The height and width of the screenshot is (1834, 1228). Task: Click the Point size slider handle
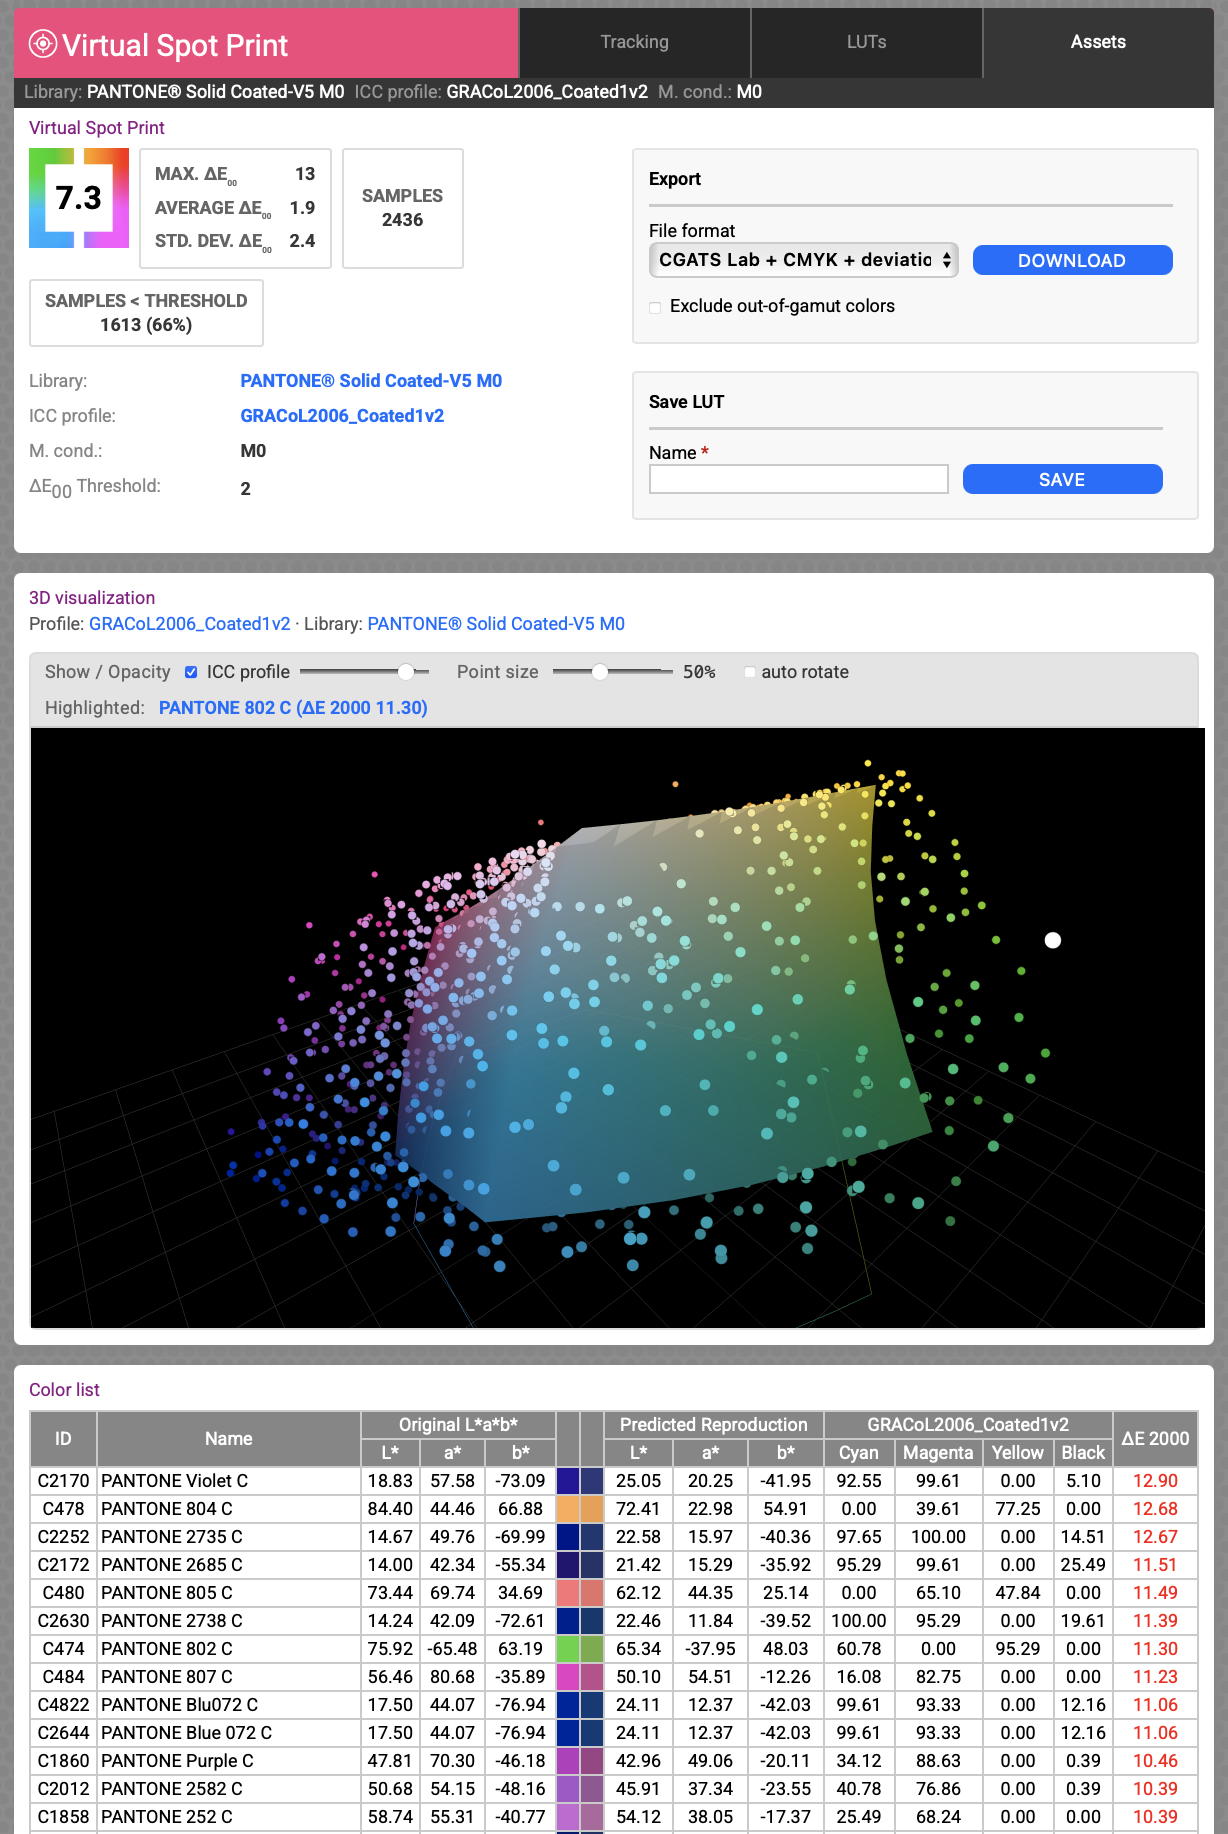(600, 672)
